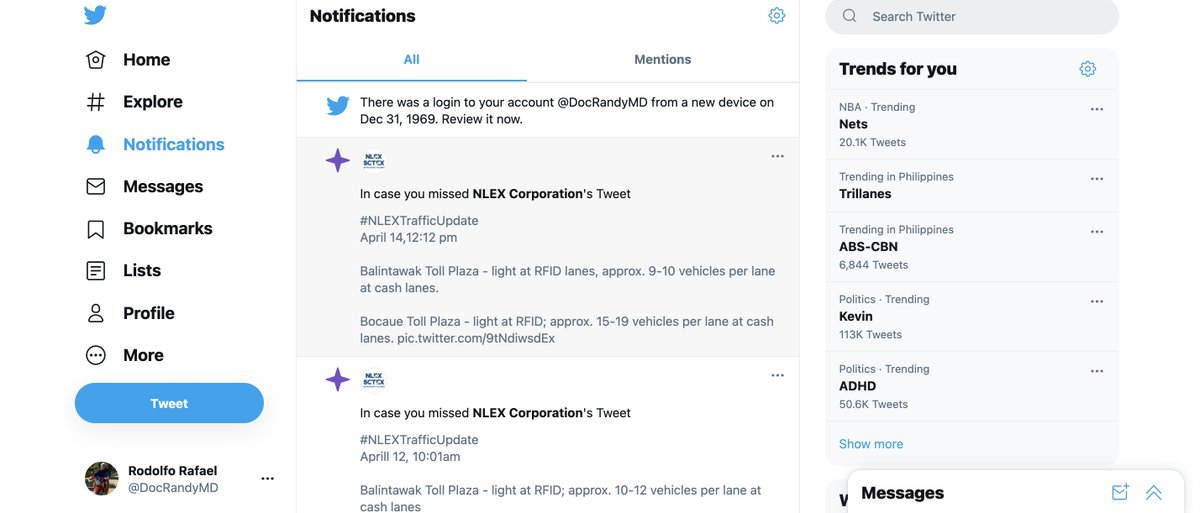Click Trends for you heading
Screen dimensions: 1200x513
click(x=898, y=69)
